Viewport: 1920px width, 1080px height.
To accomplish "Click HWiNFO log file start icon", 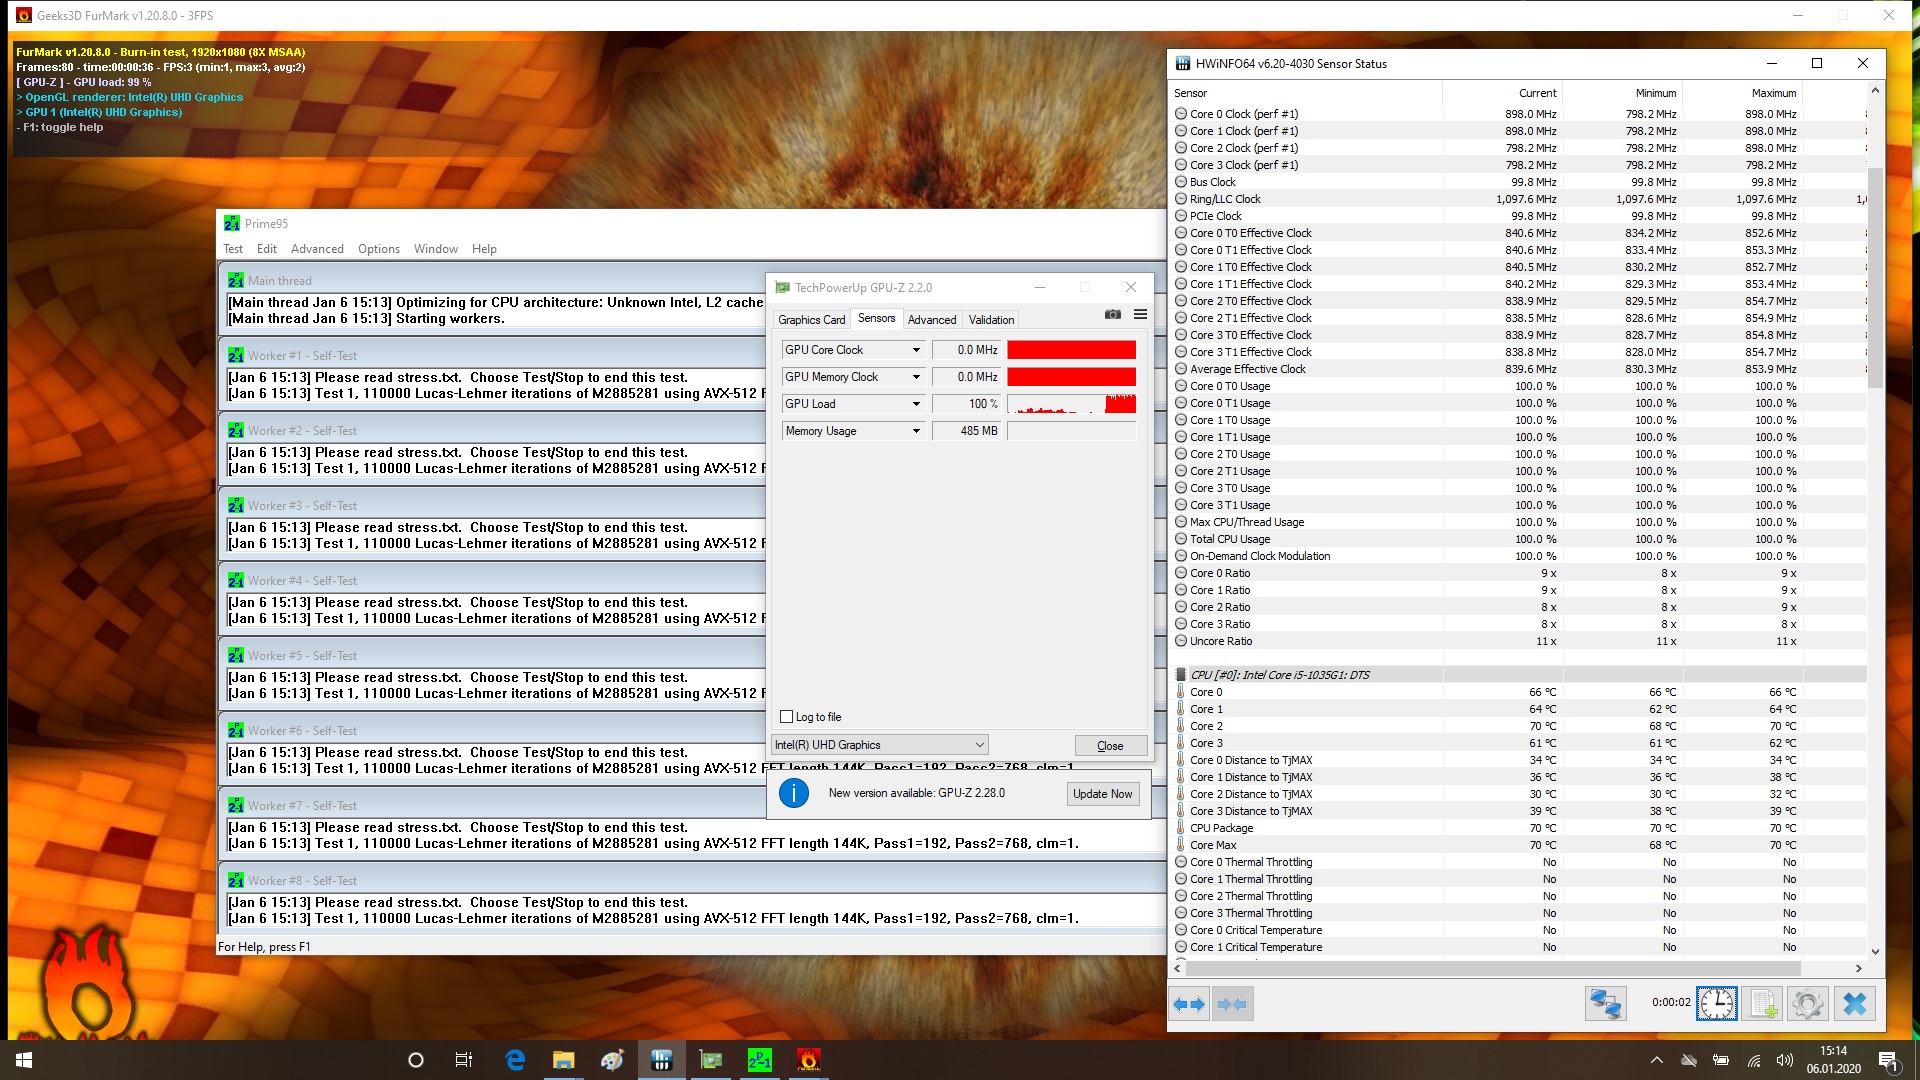I will tap(1762, 1004).
